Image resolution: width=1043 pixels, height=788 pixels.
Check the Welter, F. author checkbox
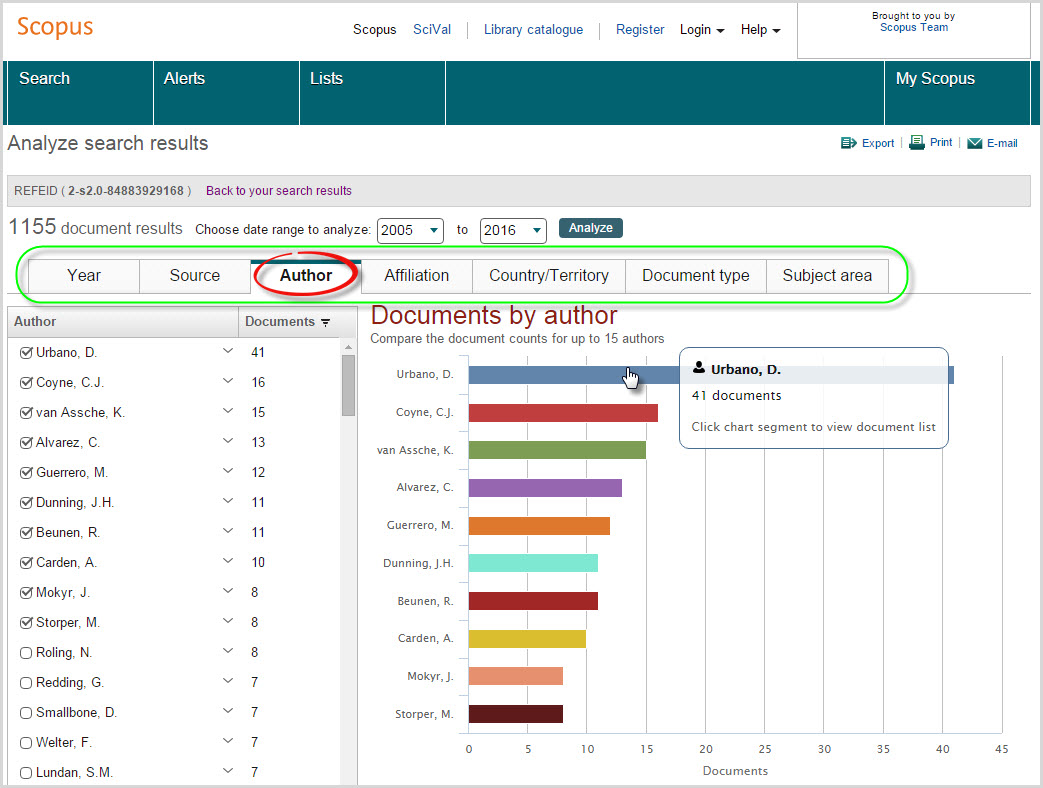pos(26,743)
